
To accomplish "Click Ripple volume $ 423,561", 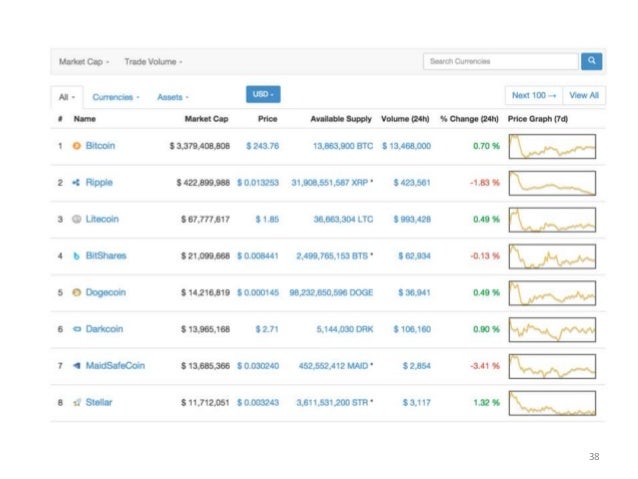I will 412,182.
